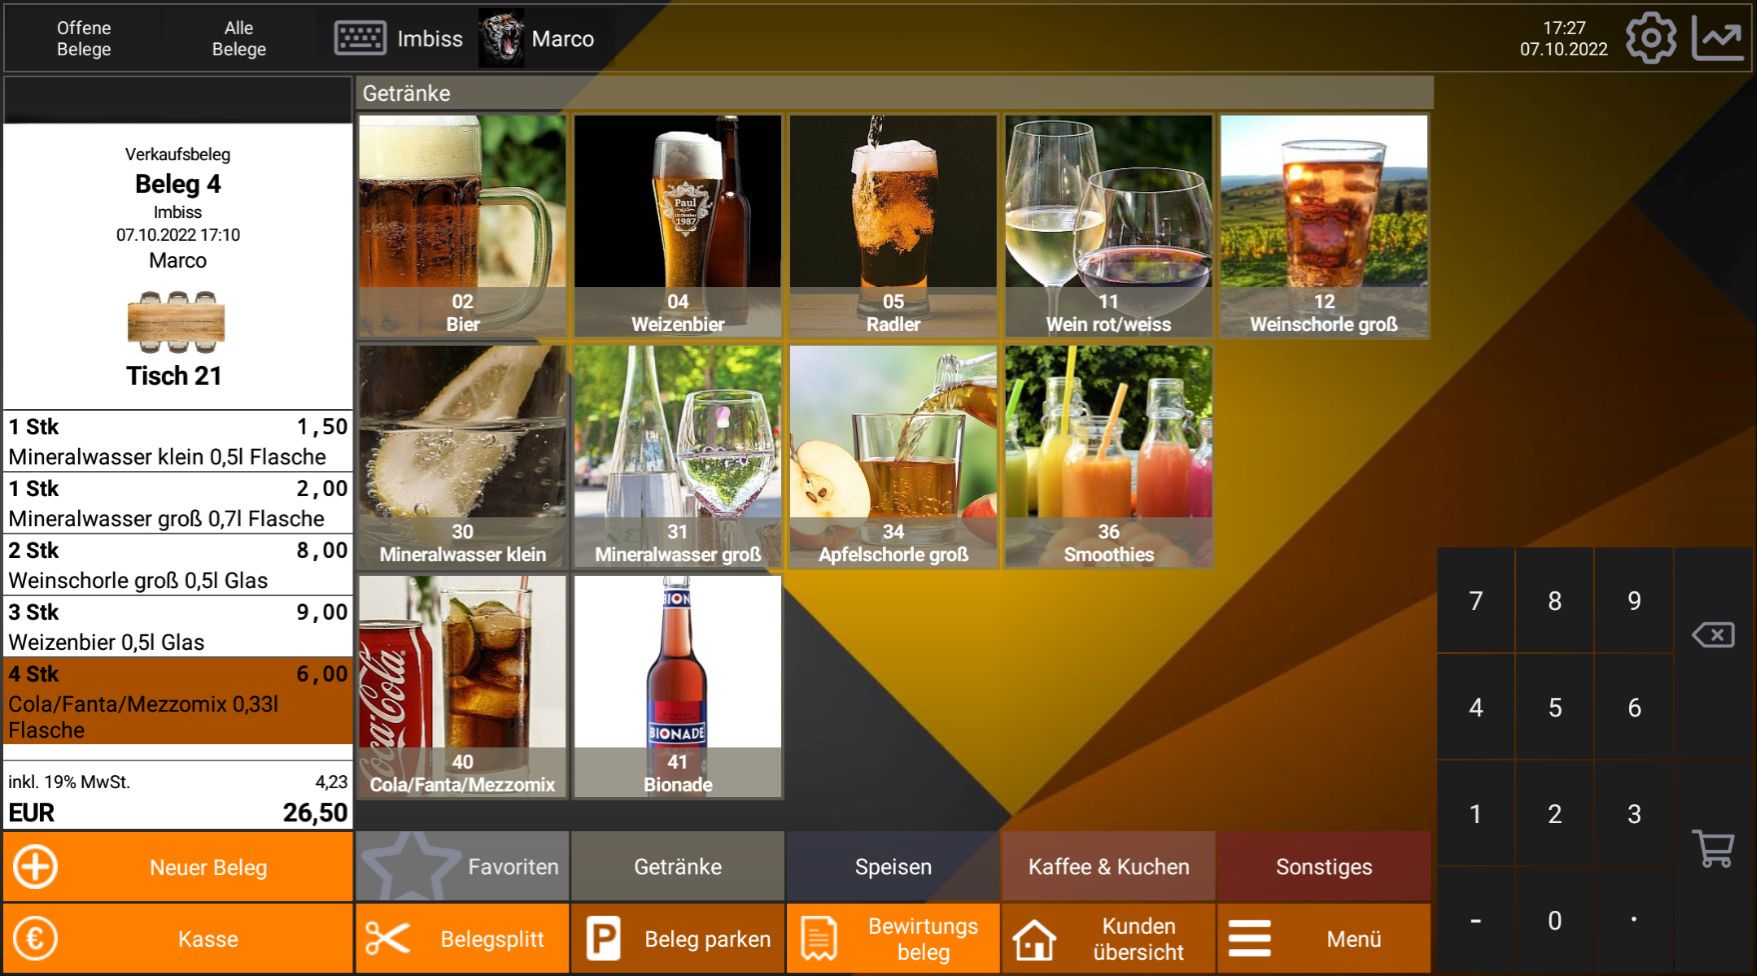Open Alle Belege list
Image resolution: width=1757 pixels, height=976 pixels.
[239, 39]
